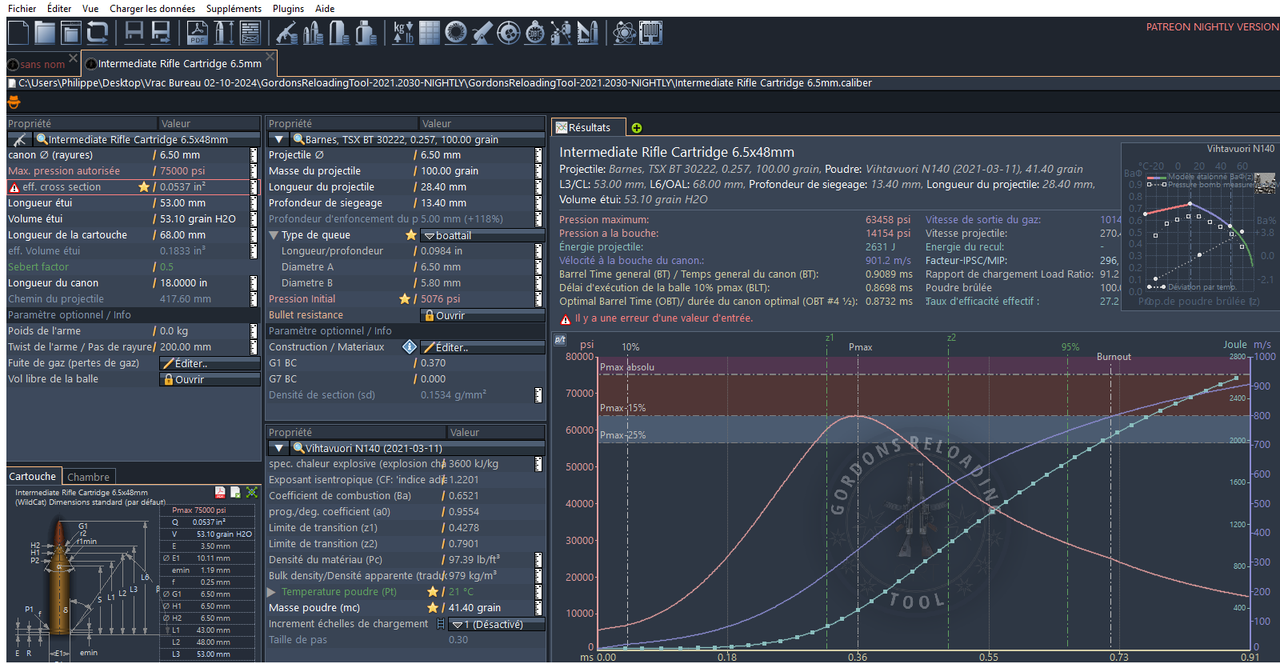Click the orange hat icon under the file path
The height and width of the screenshot is (664, 1280).
tap(14, 101)
